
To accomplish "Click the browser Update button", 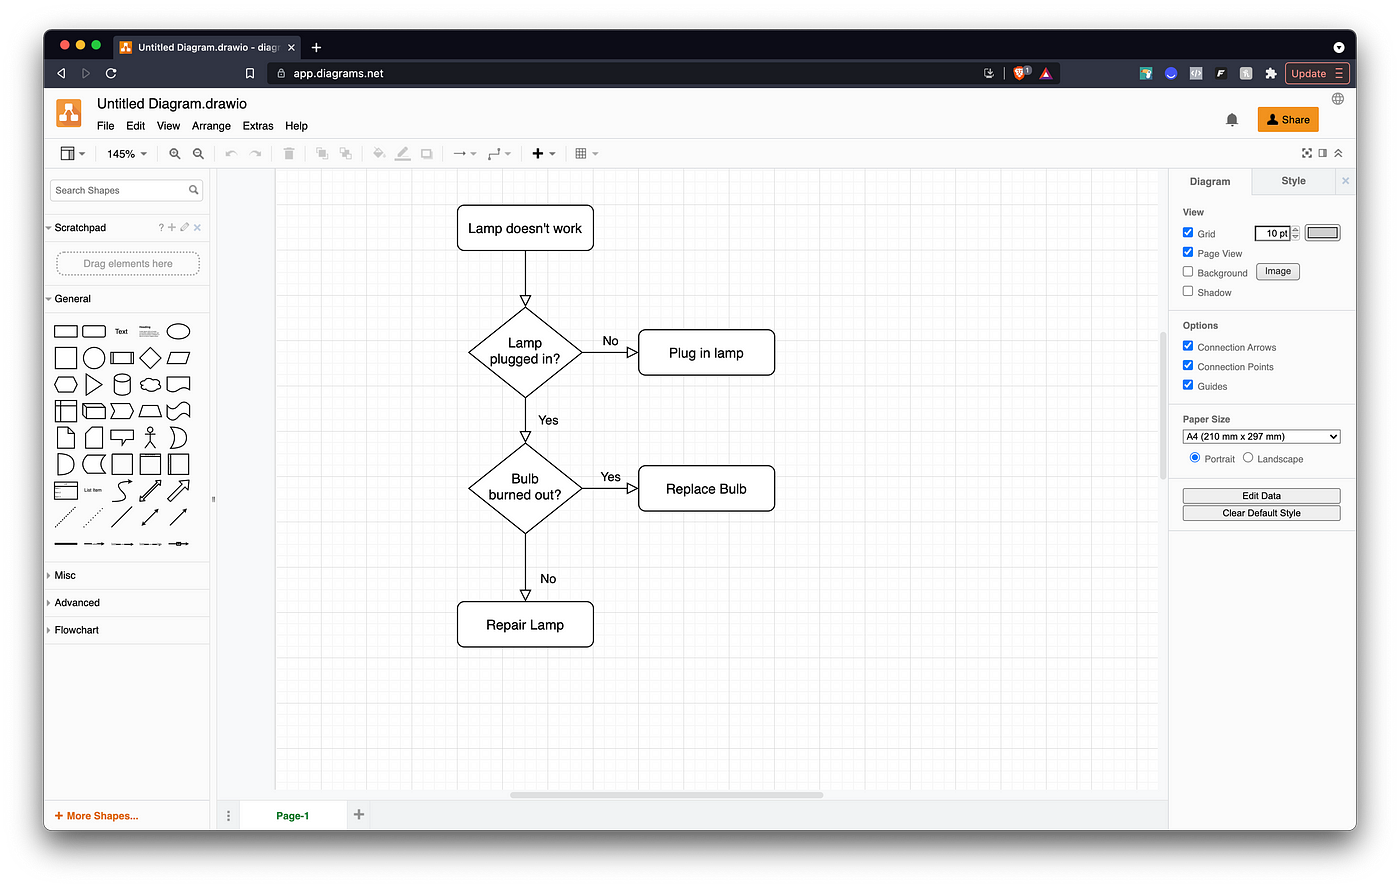I will (x=1317, y=73).
